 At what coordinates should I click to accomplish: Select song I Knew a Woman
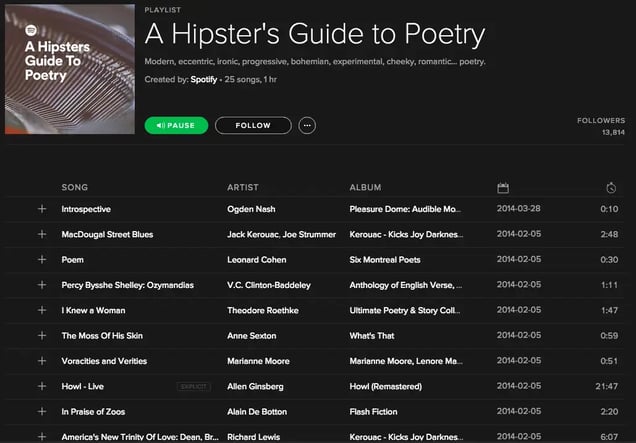click(93, 310)
